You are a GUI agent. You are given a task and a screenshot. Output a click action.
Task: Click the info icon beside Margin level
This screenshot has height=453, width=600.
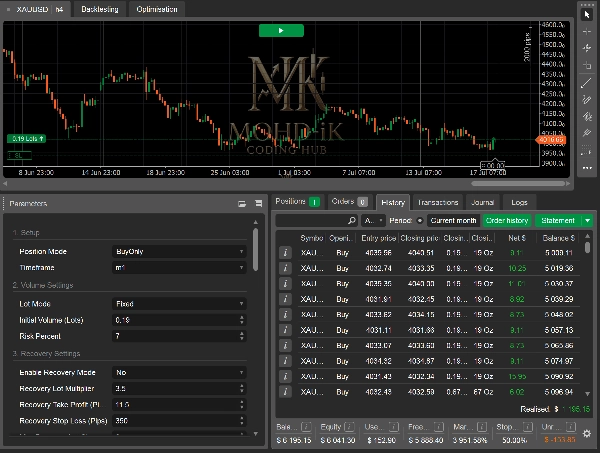[x=482, y=427]
